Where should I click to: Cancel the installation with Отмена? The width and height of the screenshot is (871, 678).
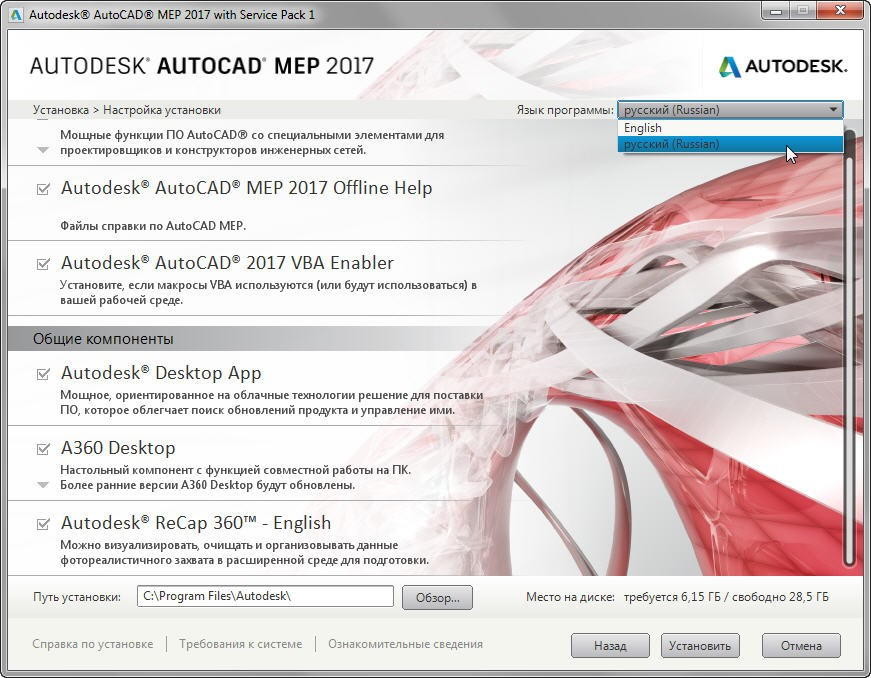[800, 646]
